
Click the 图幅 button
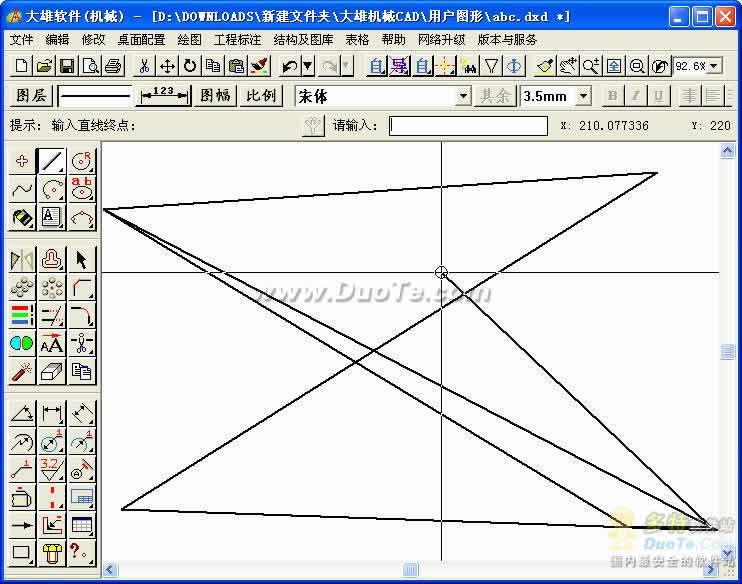click(x=215, y=96)
